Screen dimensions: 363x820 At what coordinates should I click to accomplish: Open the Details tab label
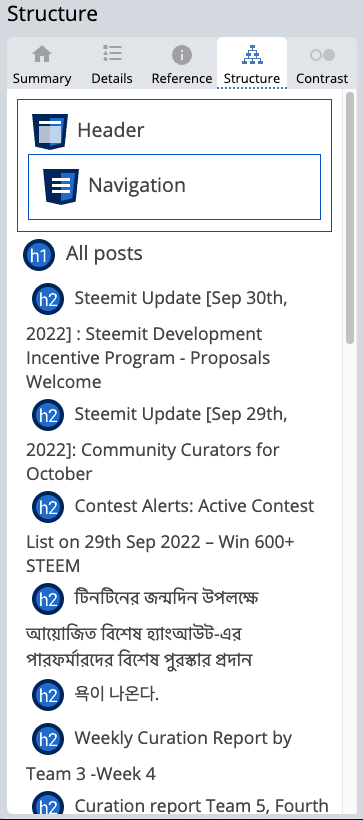(112, 78)
